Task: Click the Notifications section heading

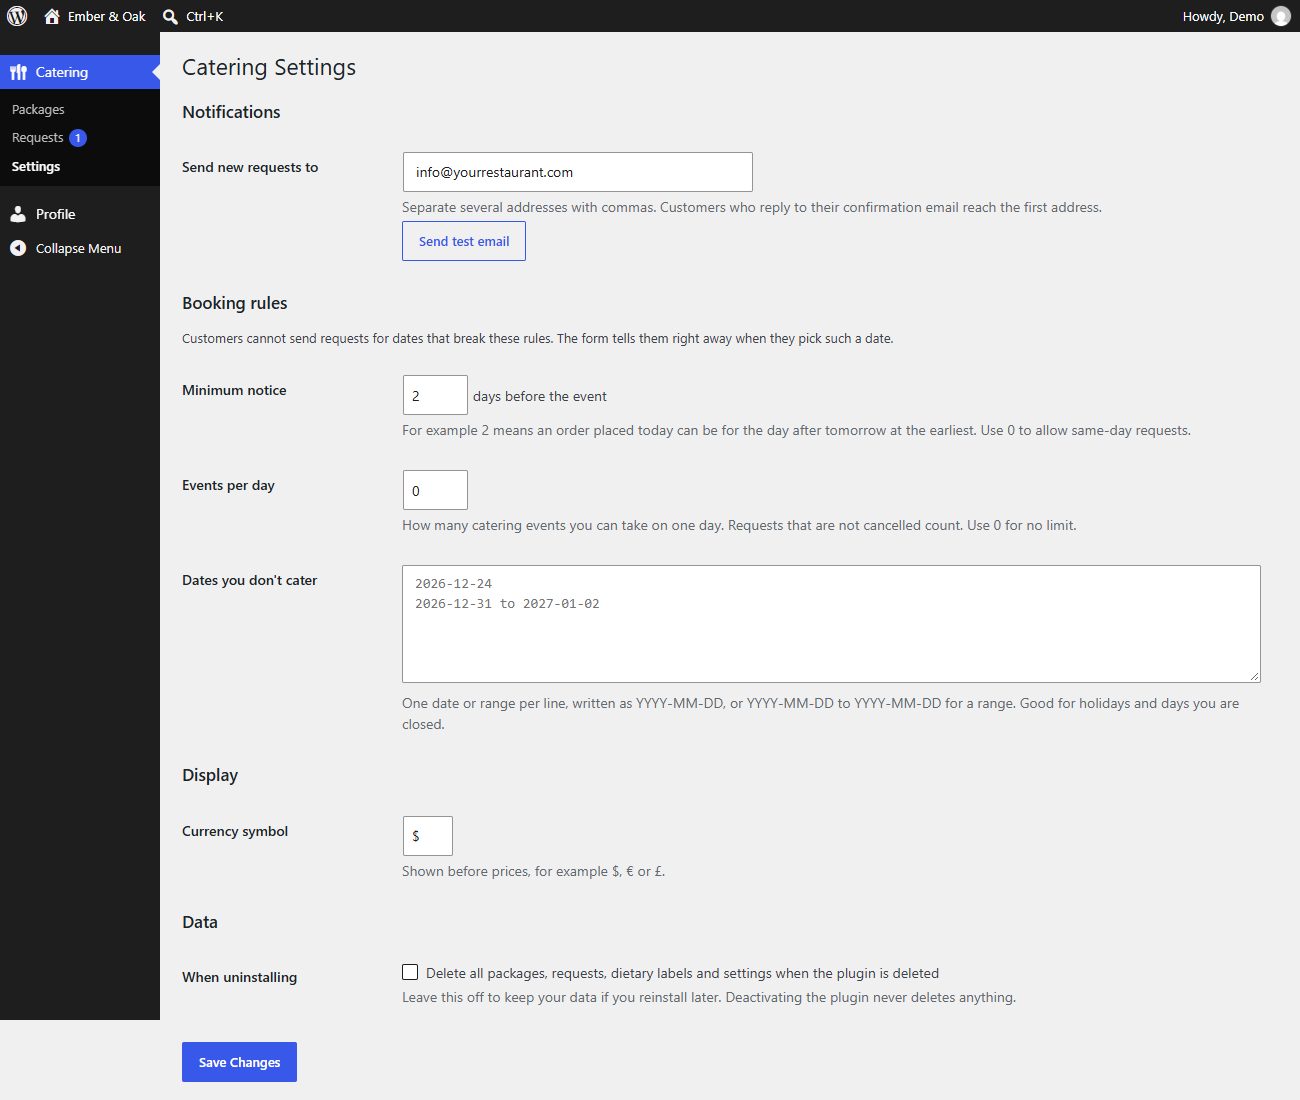Action: point(231,112)
